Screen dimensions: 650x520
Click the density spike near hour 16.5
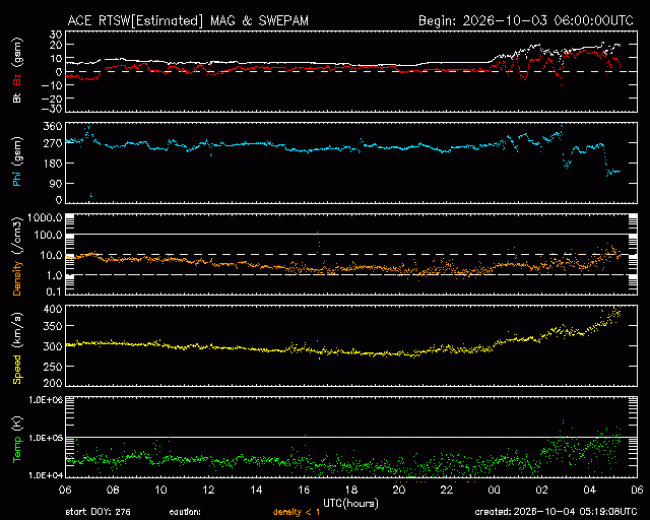click(318, 243)
